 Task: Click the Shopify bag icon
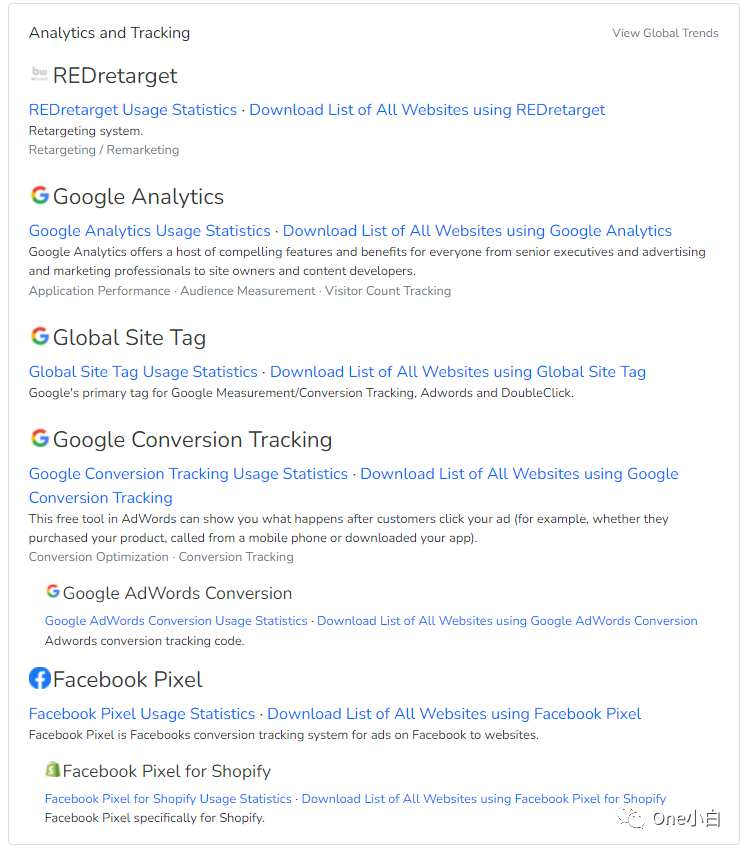point(53,770)
